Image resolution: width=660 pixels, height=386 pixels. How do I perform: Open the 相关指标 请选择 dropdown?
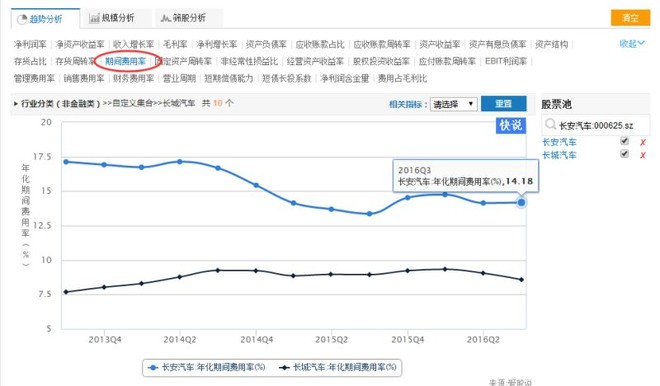(x=453, y=104)
